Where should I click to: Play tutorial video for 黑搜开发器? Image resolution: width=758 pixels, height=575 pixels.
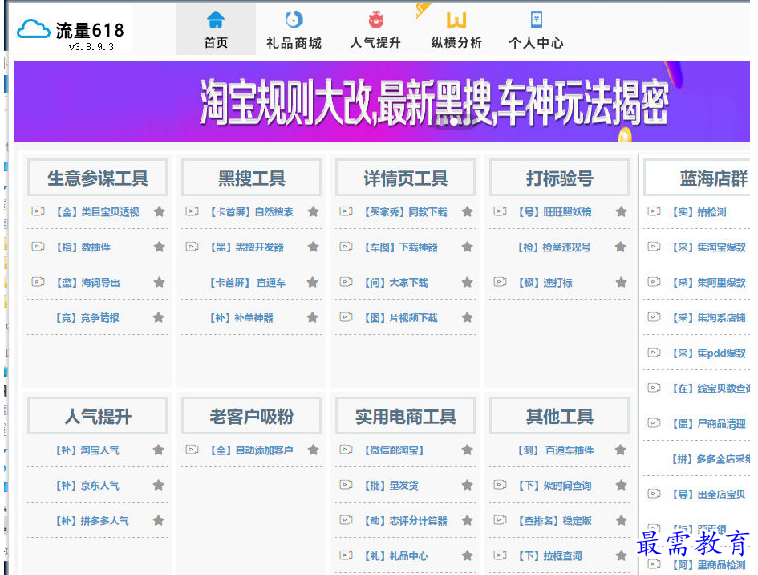click(192, 247)
